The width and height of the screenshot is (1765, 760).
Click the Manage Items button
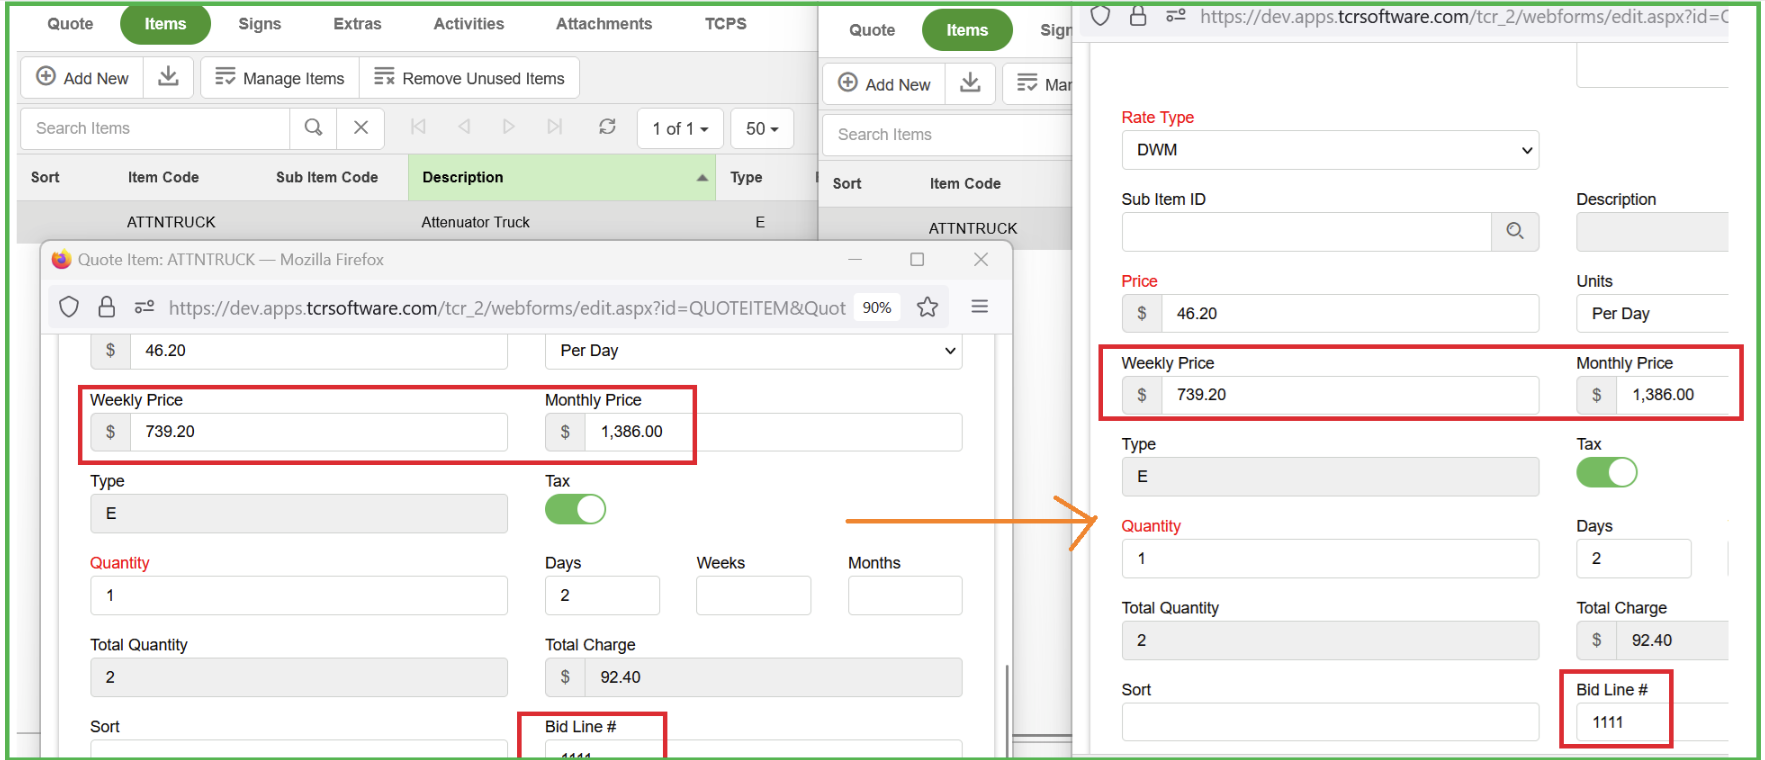pyautogui.click(x=280, y=78)
